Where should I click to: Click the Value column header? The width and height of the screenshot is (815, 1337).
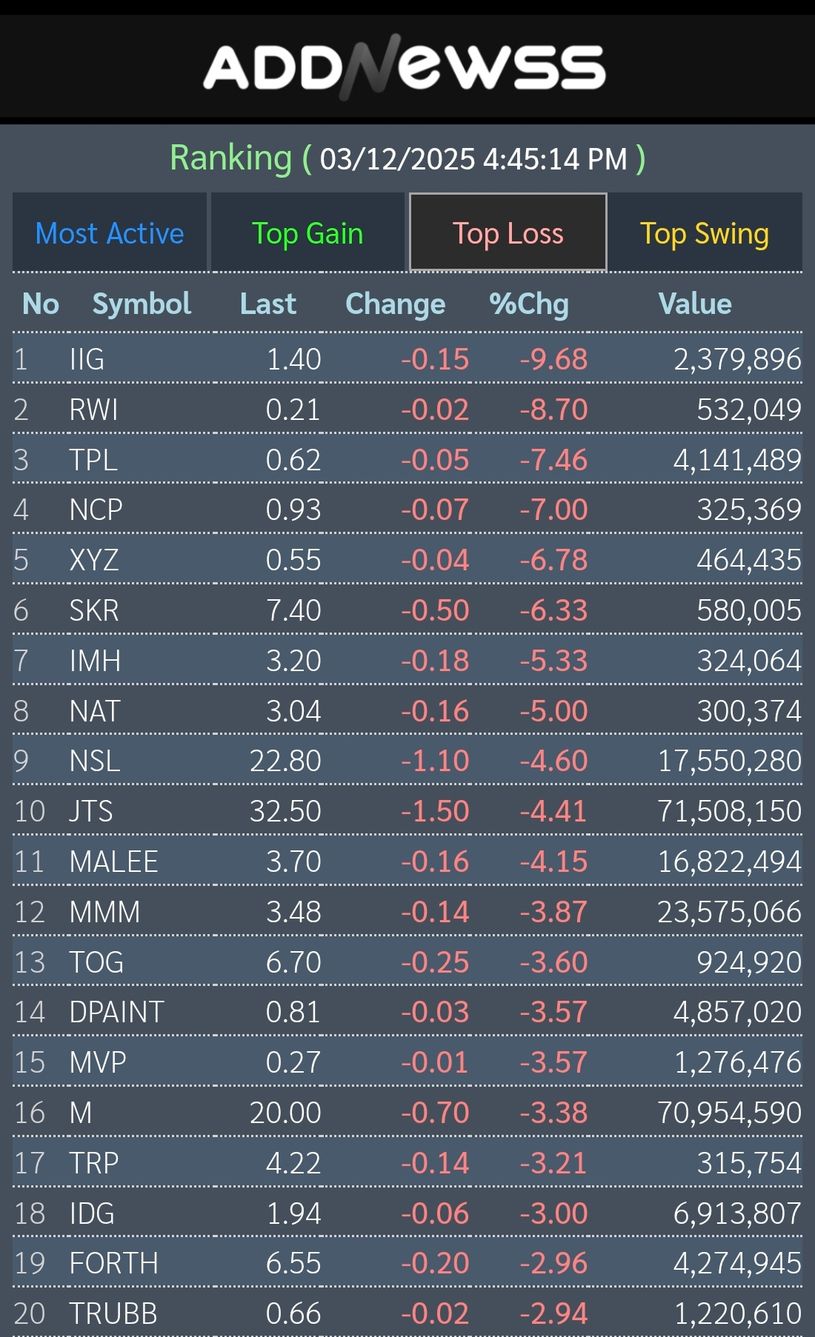pos(694,304)
